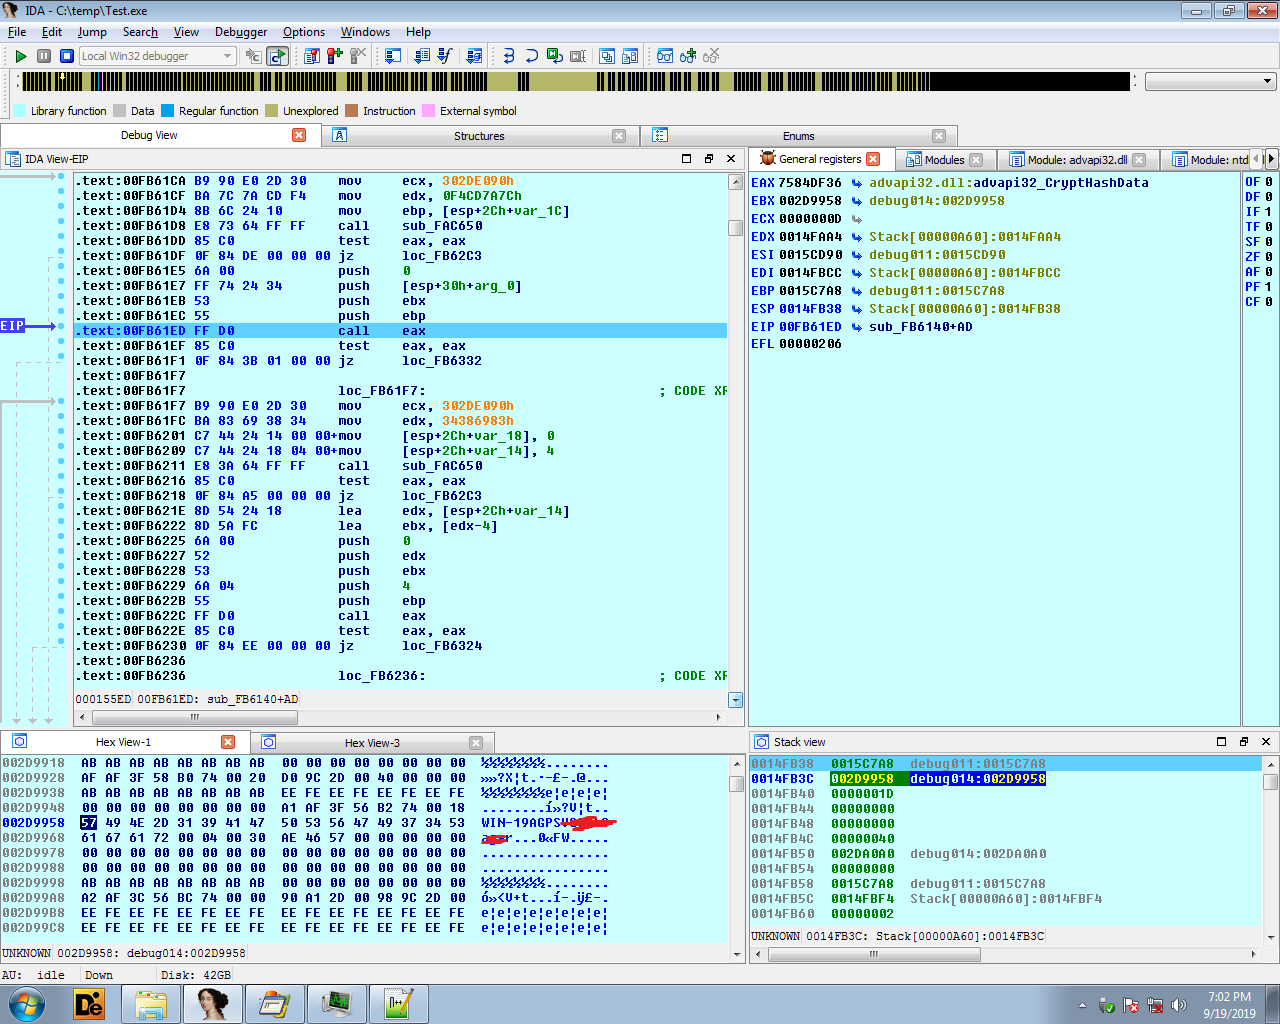
Task: Click the add breakpoint traffic-light icon
Action: (x=335, y=56)
